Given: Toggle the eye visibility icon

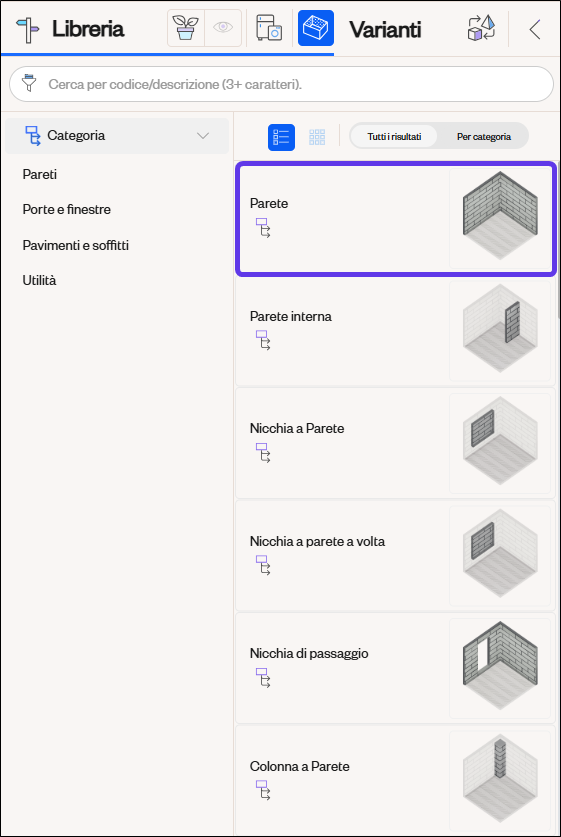Looking at the screenshot, I should pos(223,28).
